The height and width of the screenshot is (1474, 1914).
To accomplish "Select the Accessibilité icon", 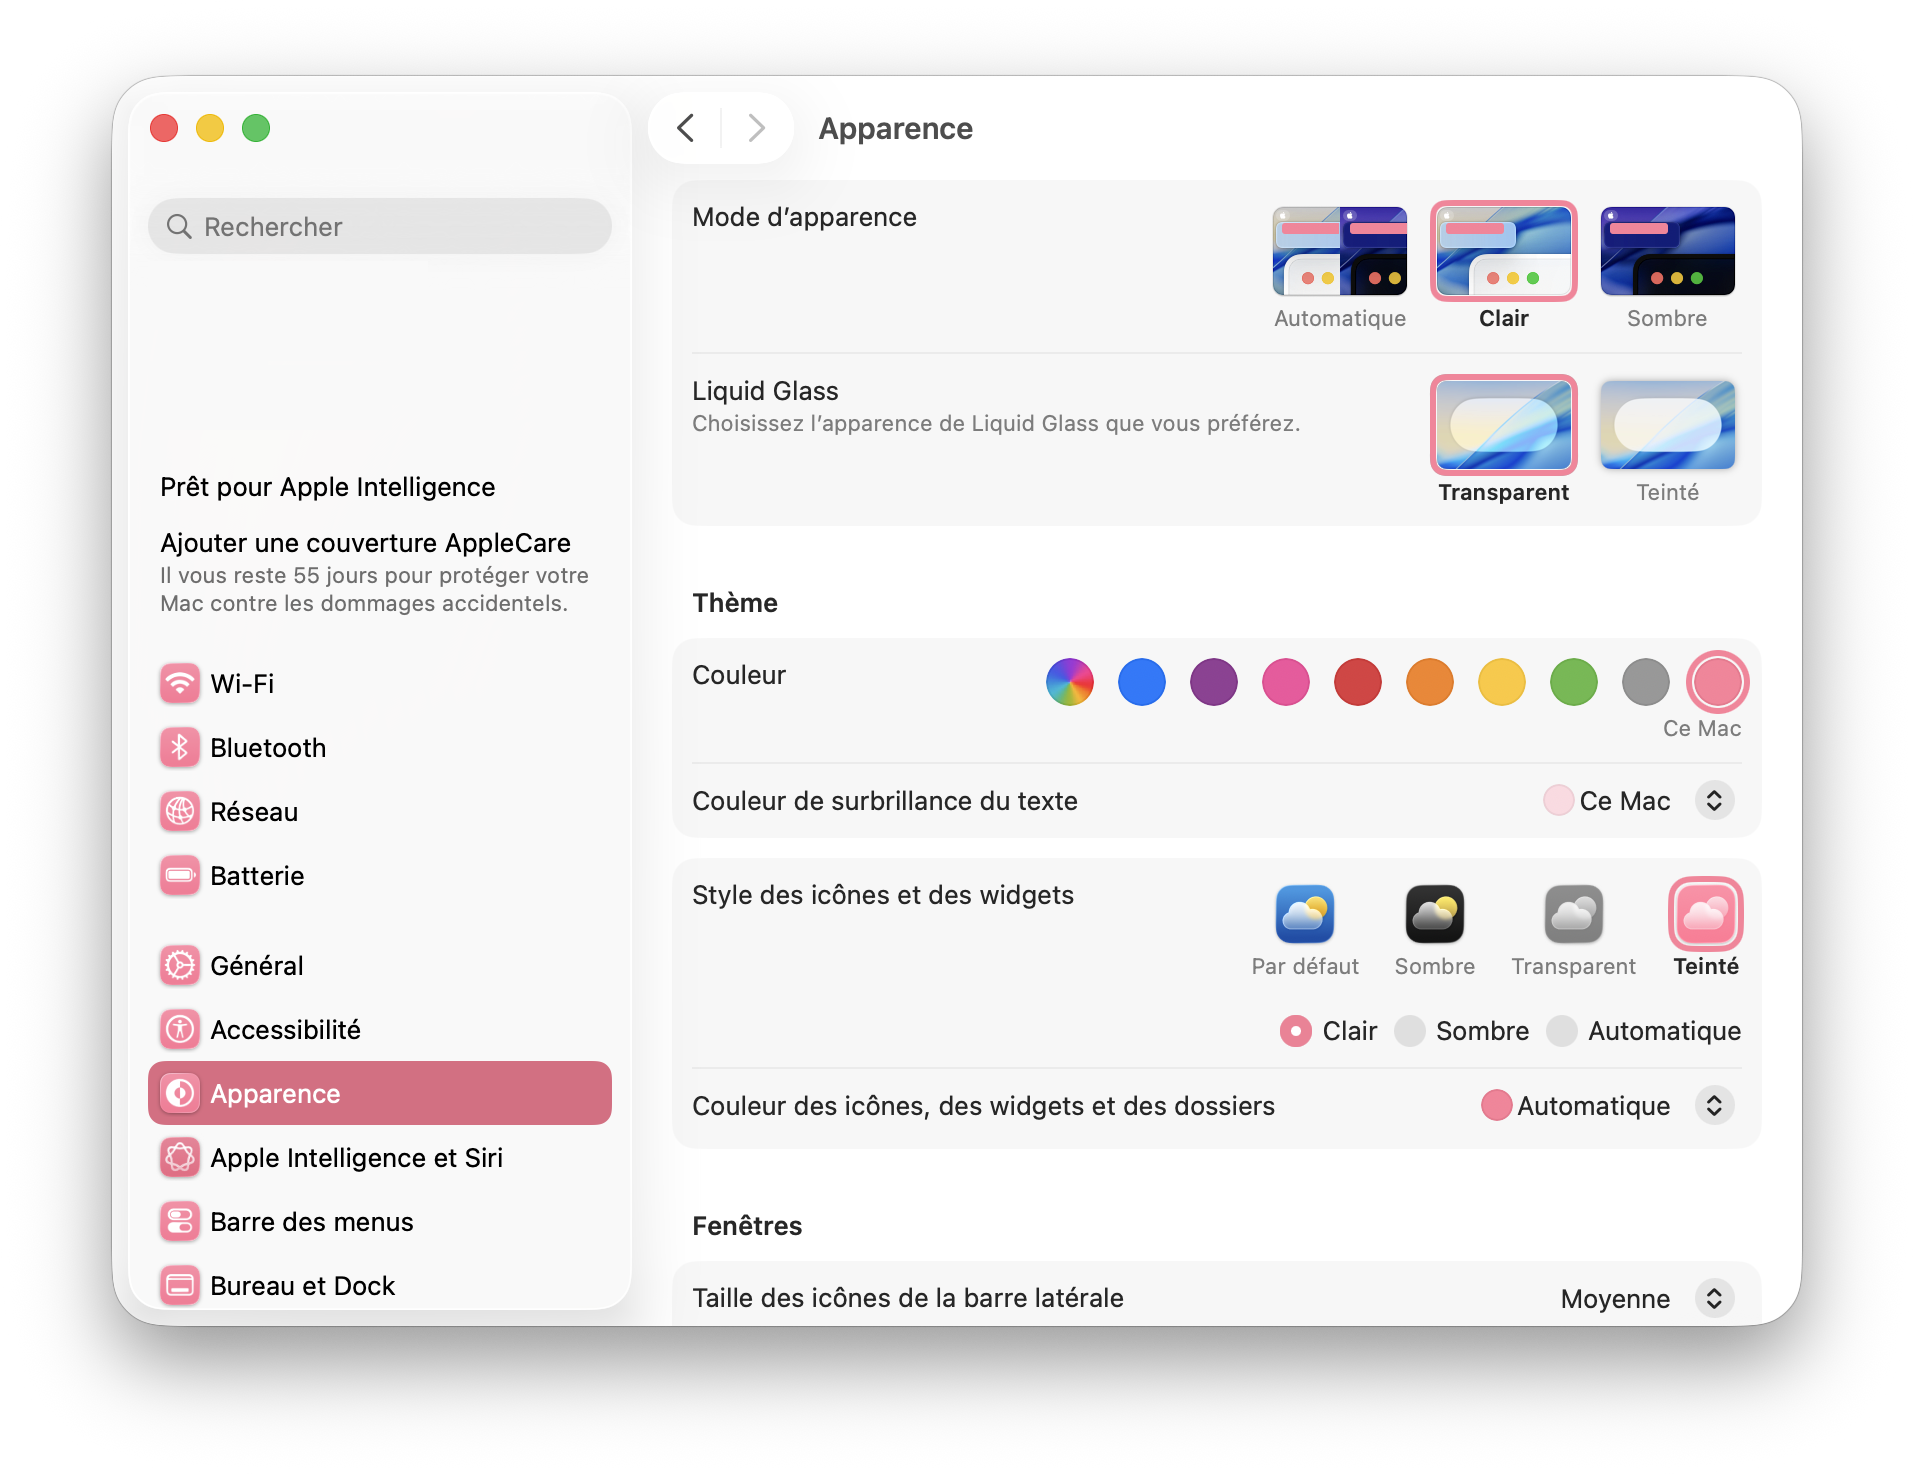I will 180,1030.
